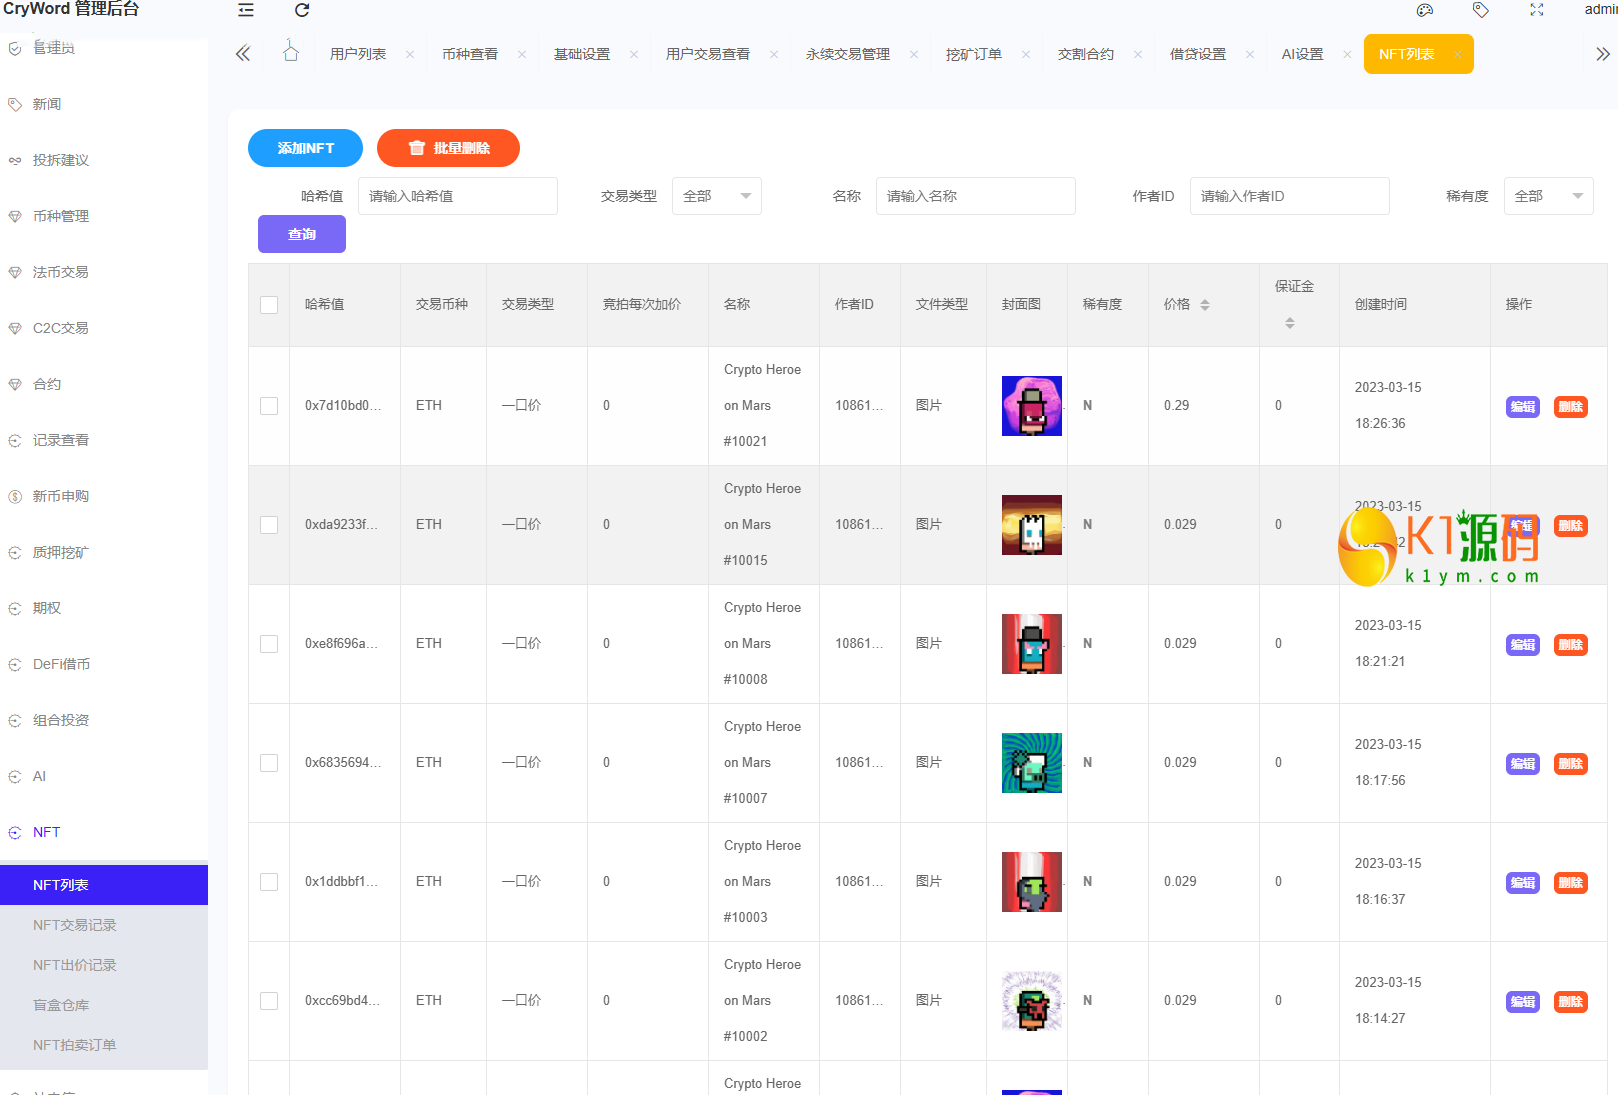Go to home tab icon

coord(291,53)
